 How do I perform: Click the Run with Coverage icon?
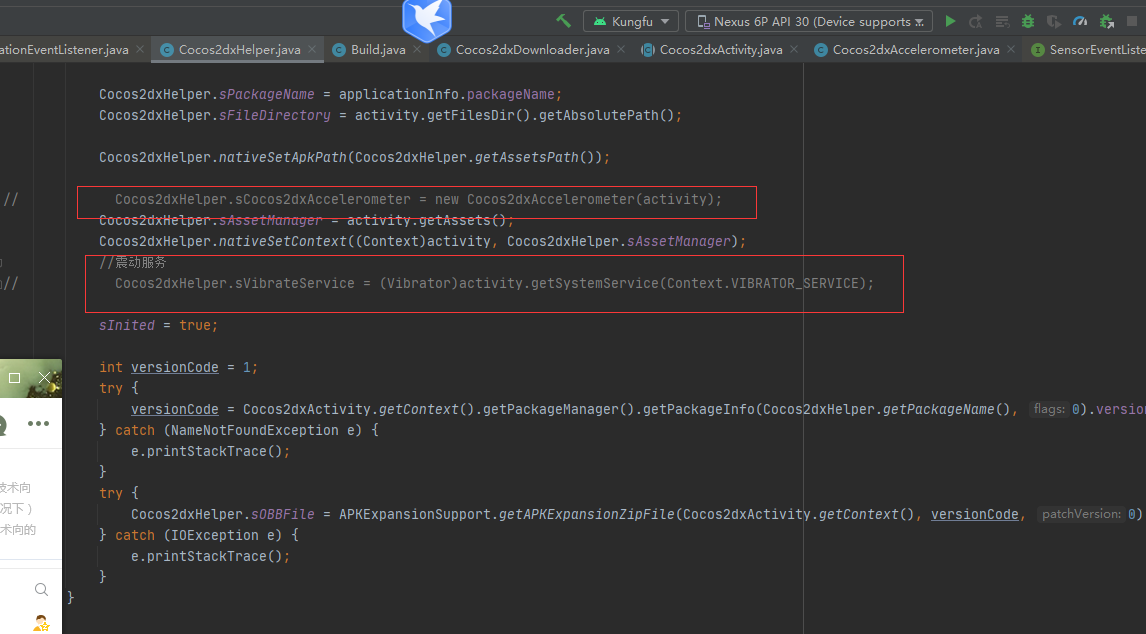1053,21
